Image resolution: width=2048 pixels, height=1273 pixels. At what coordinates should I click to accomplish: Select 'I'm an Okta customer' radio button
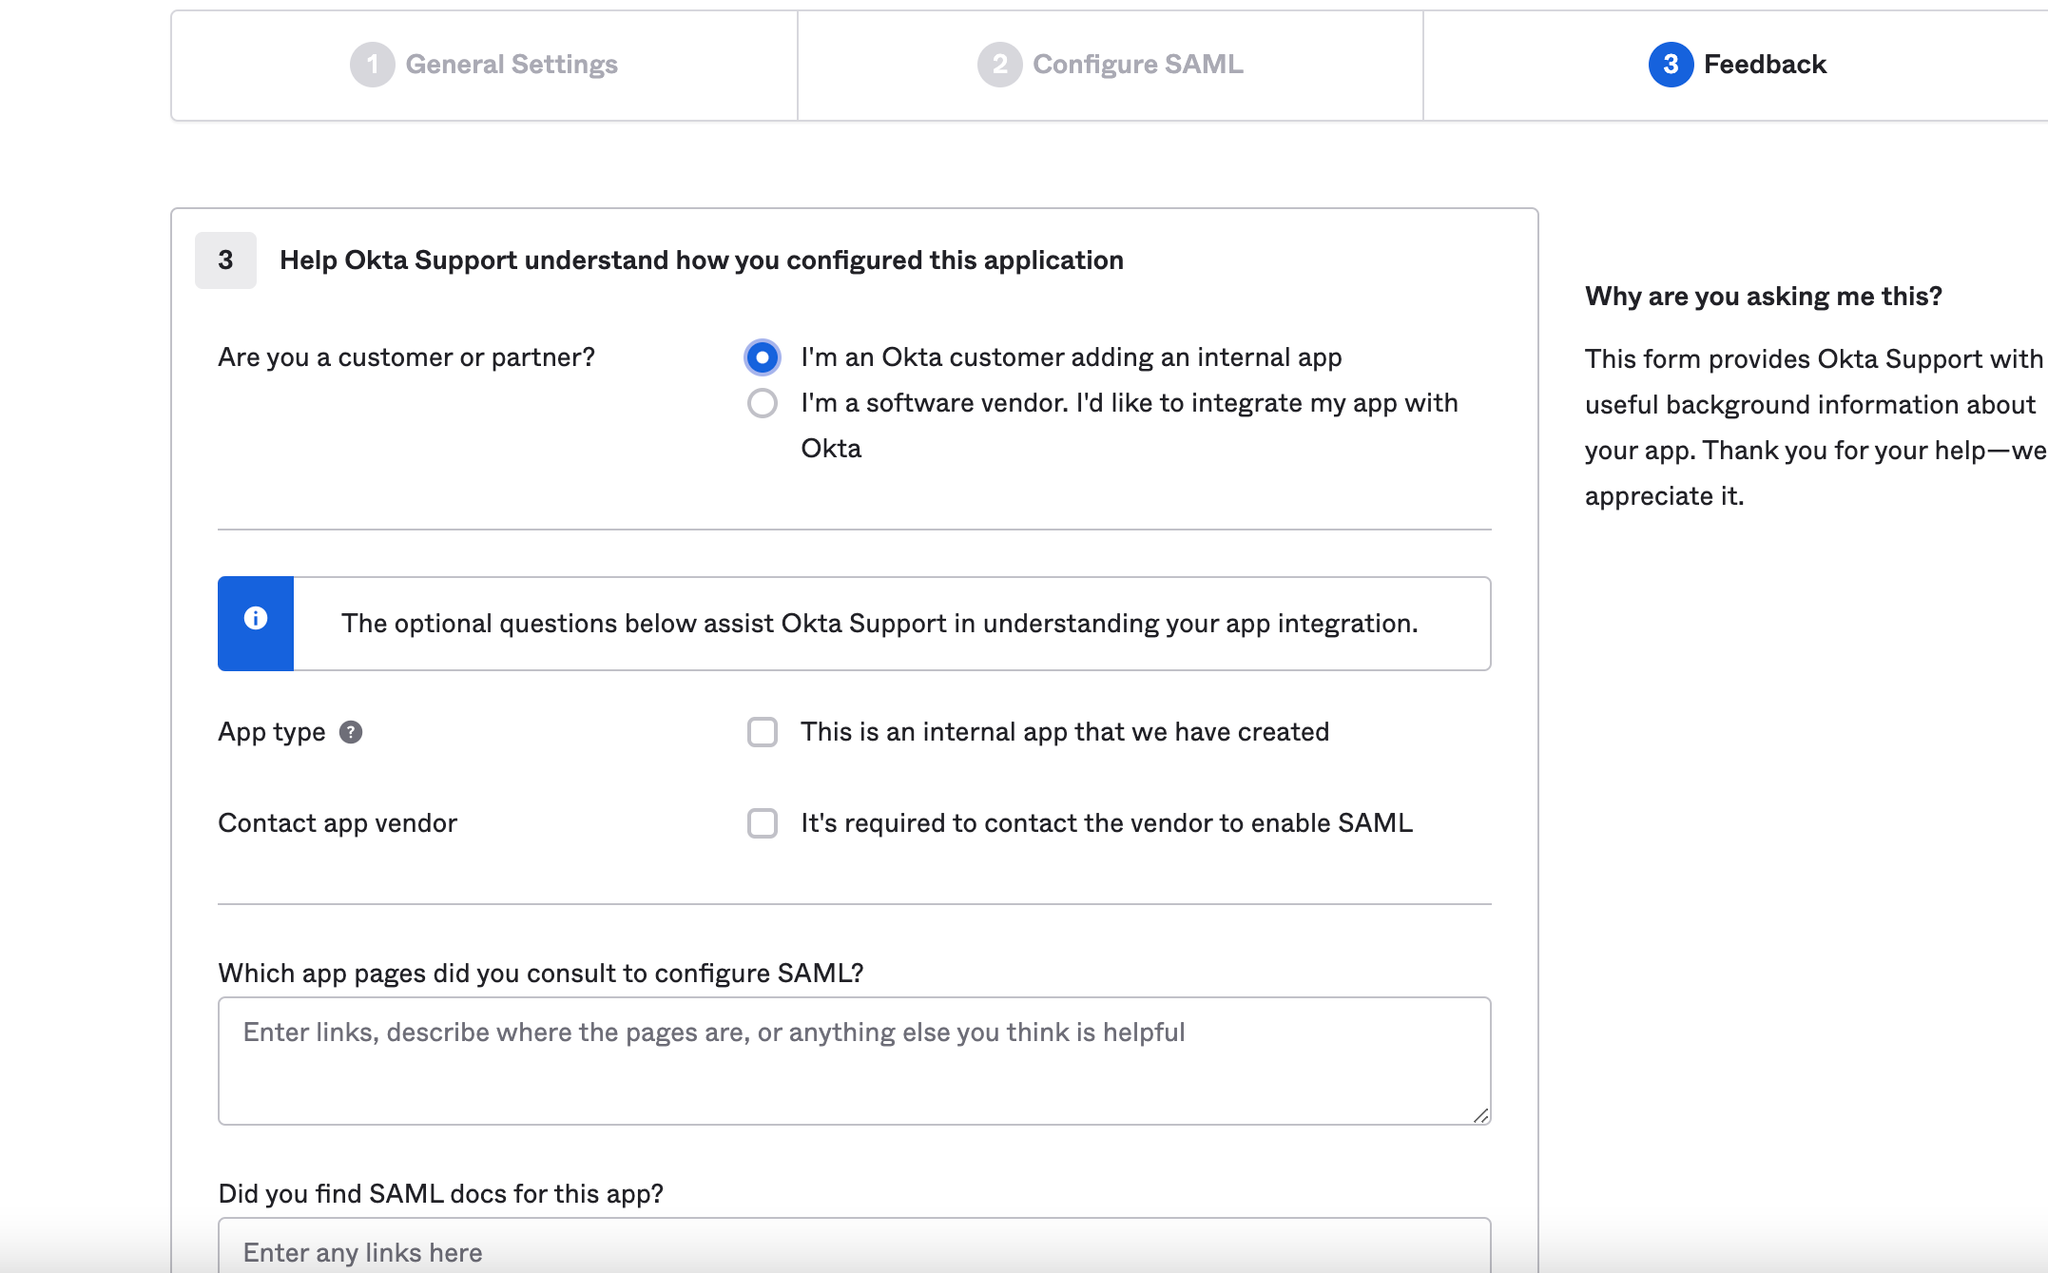coord(762,358)
